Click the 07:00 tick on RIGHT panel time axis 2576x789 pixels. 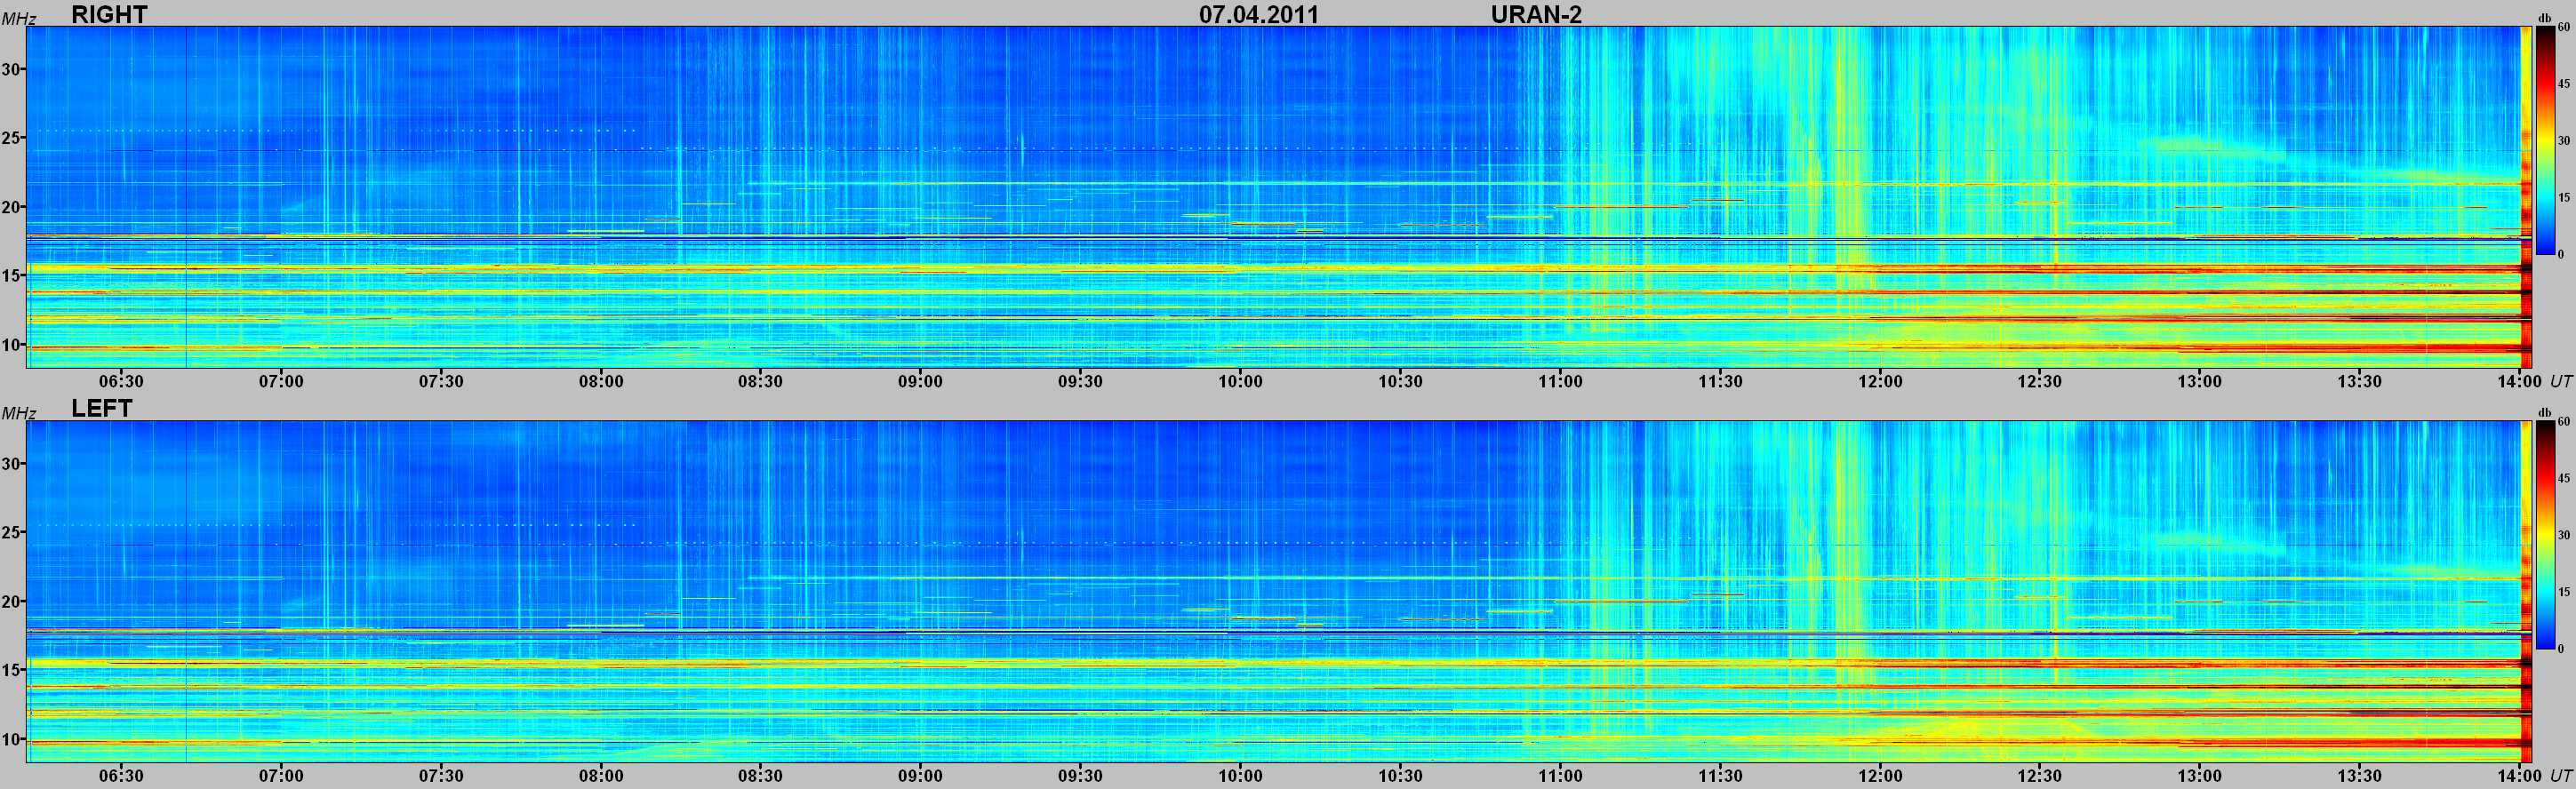(281, 381)
